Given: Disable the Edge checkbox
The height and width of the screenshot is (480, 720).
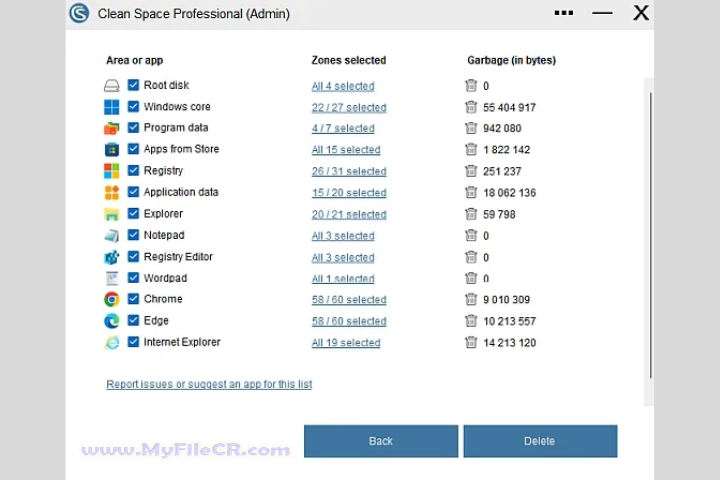Looking at the screenshot, I should (133, 320).
